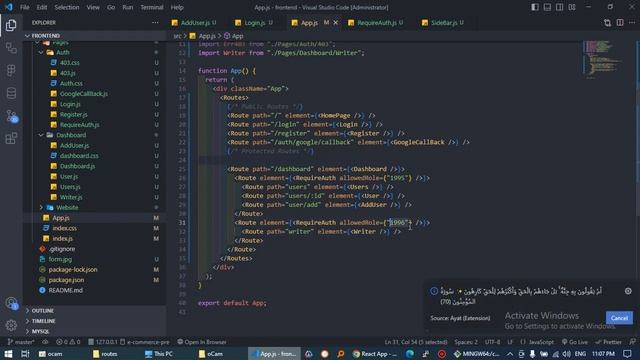Click the Prettier status item
The height and width of the screenshot is (360, 640).
608,342
